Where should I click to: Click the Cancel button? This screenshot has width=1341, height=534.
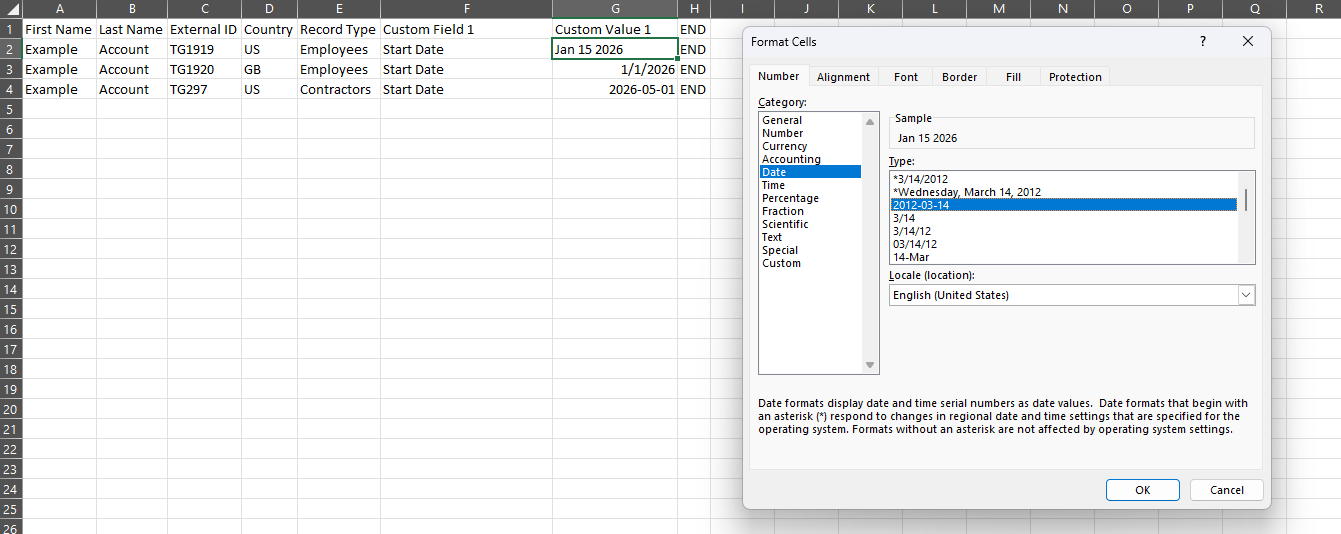(x=1227, y=490)
